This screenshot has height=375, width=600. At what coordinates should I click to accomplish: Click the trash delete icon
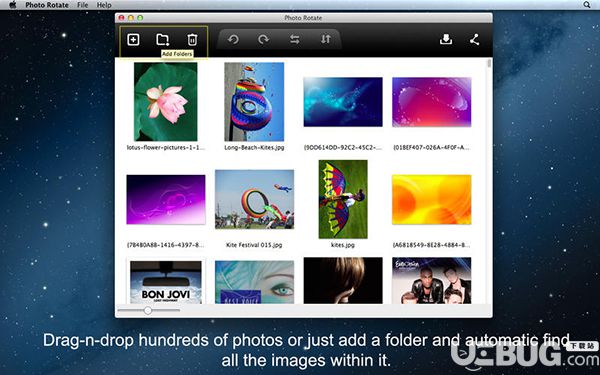click(x=192, y=39)
